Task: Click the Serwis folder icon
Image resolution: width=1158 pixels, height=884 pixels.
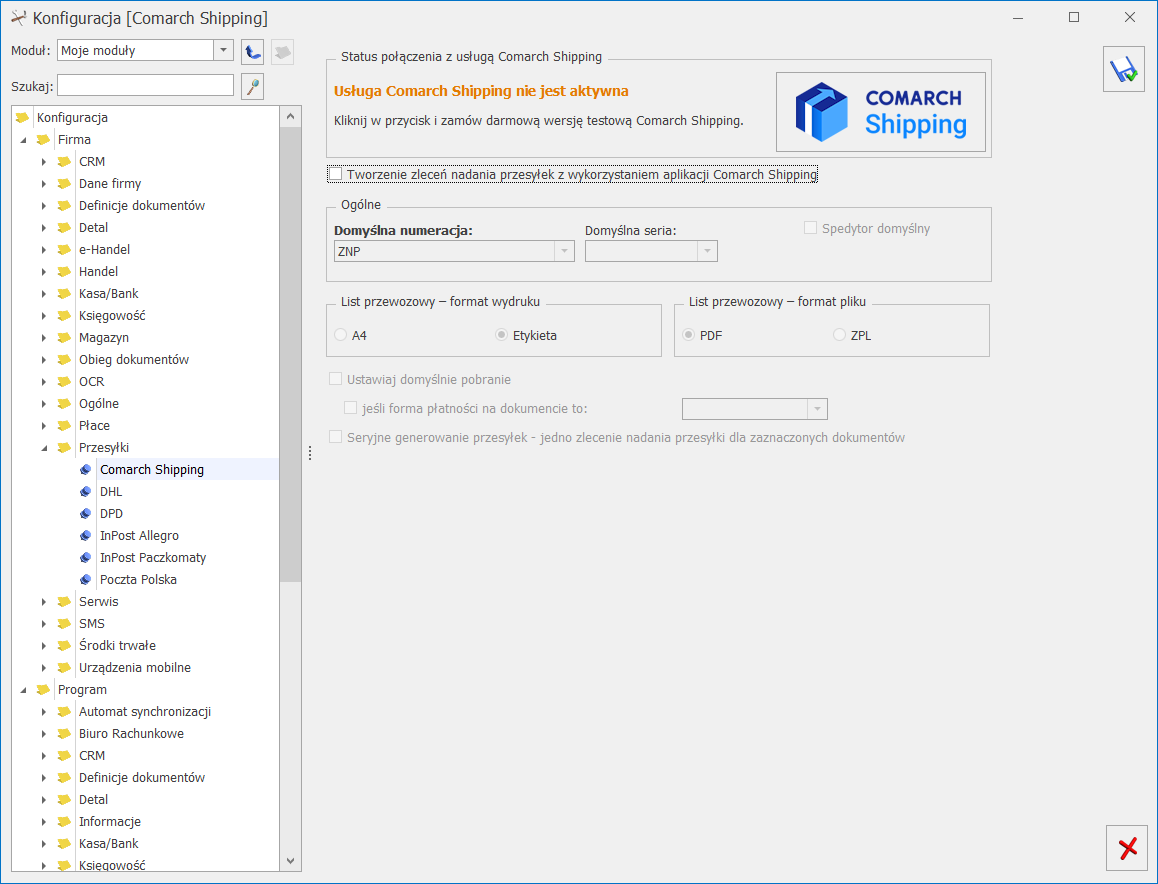Action: point(64,602)
